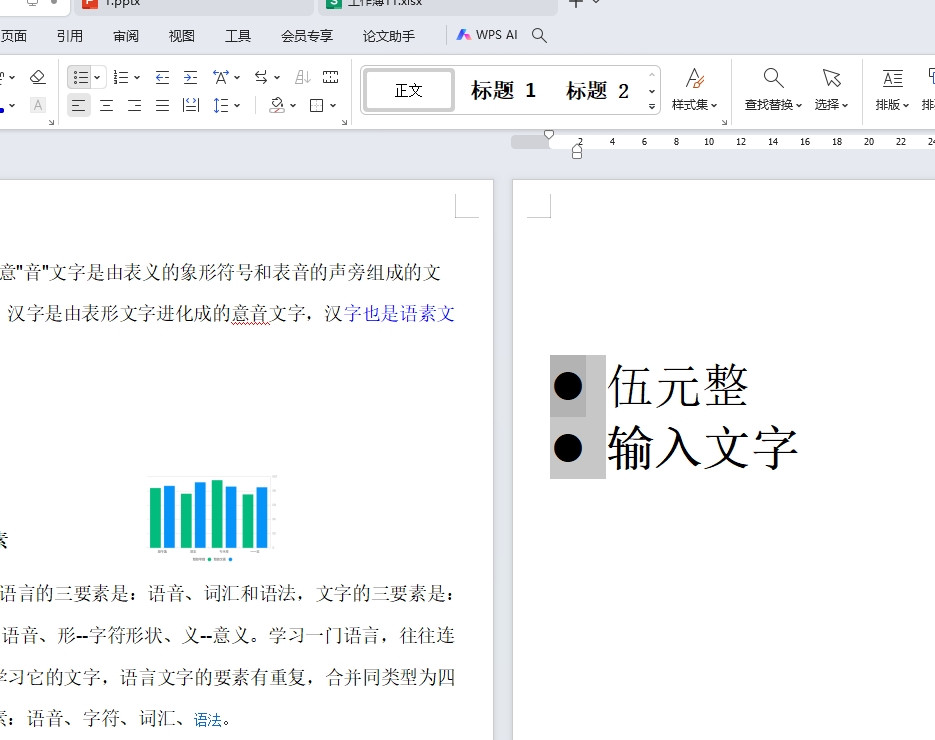Viewport: 935px width, 740px height.
Task: Open the styles pane launcher arrow
Action: pyautogui.click(x=725, y=122)
